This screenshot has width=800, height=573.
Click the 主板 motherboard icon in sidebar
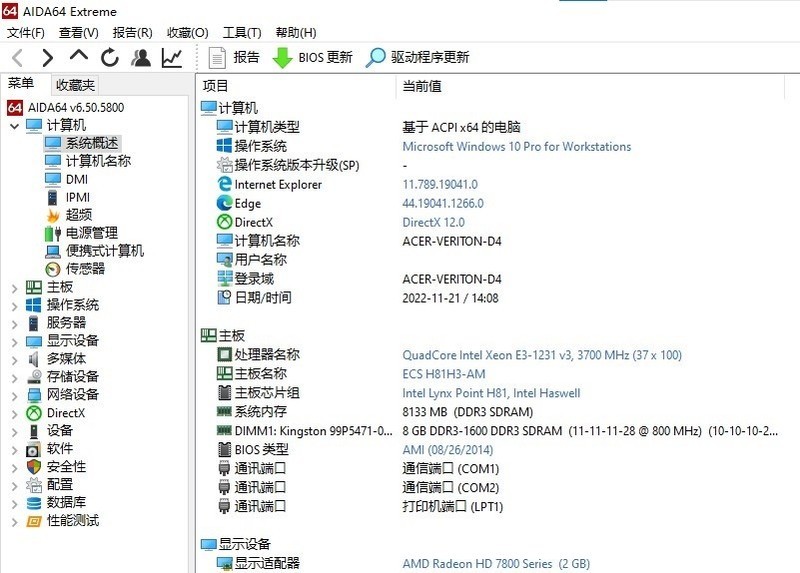[34, 287]
